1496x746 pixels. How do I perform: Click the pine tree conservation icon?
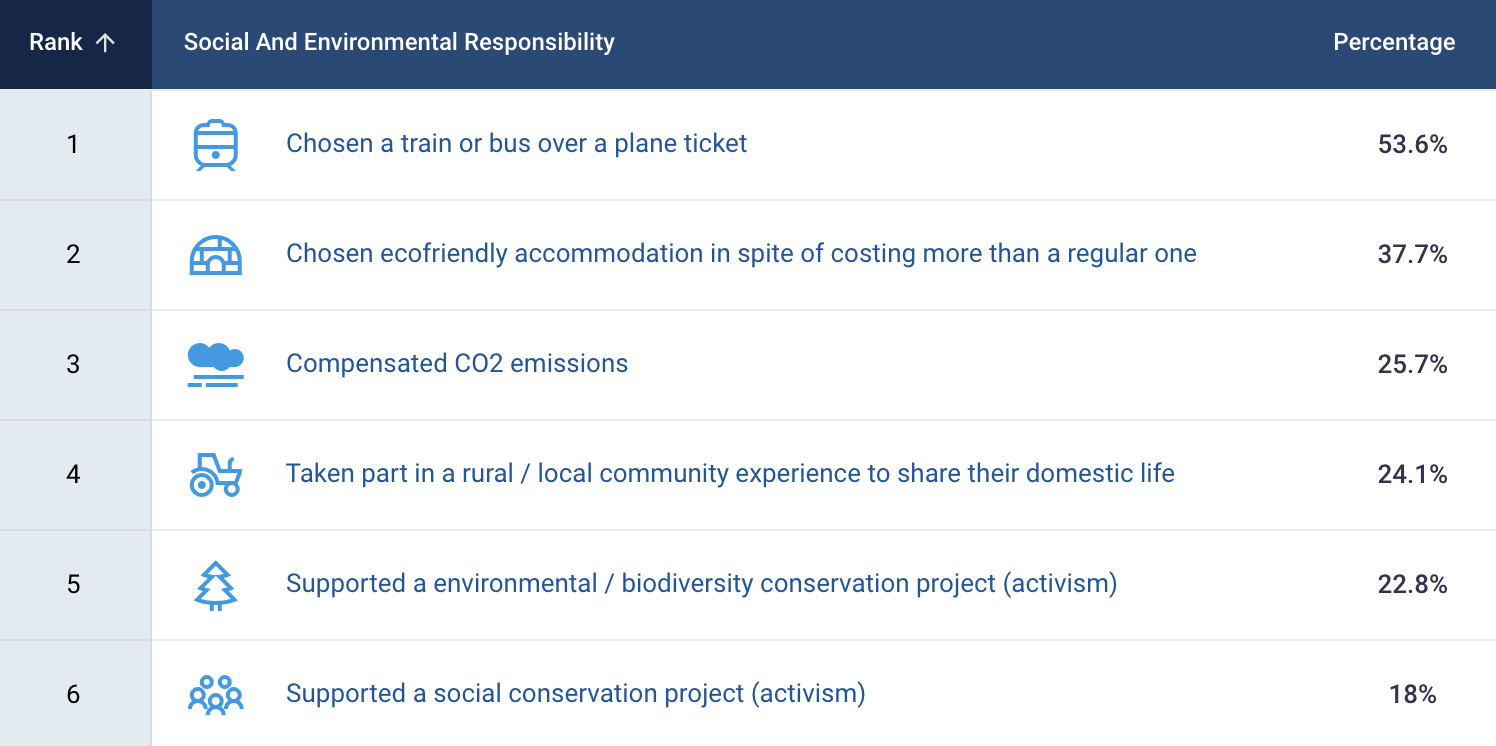tap(216, 585)
